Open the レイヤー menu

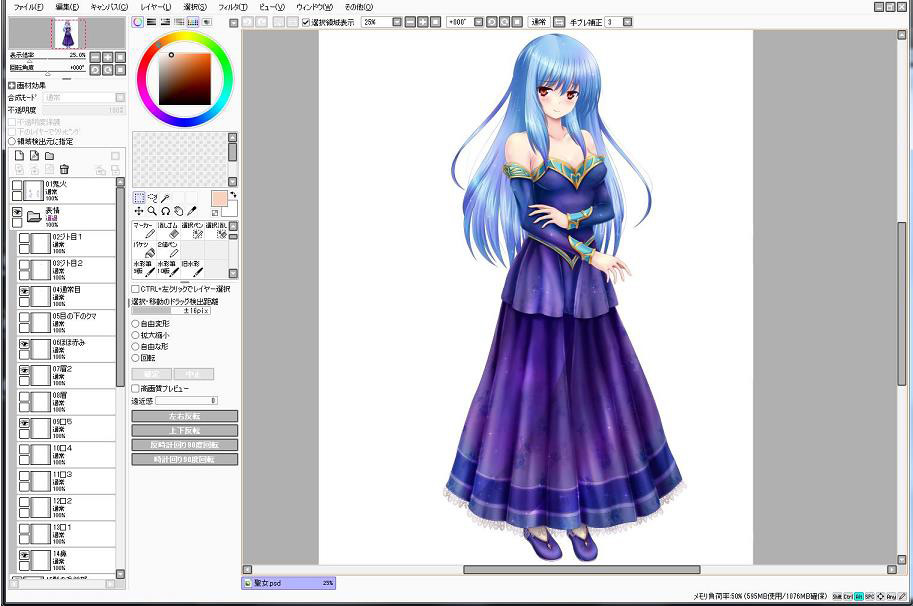(154, 7)
